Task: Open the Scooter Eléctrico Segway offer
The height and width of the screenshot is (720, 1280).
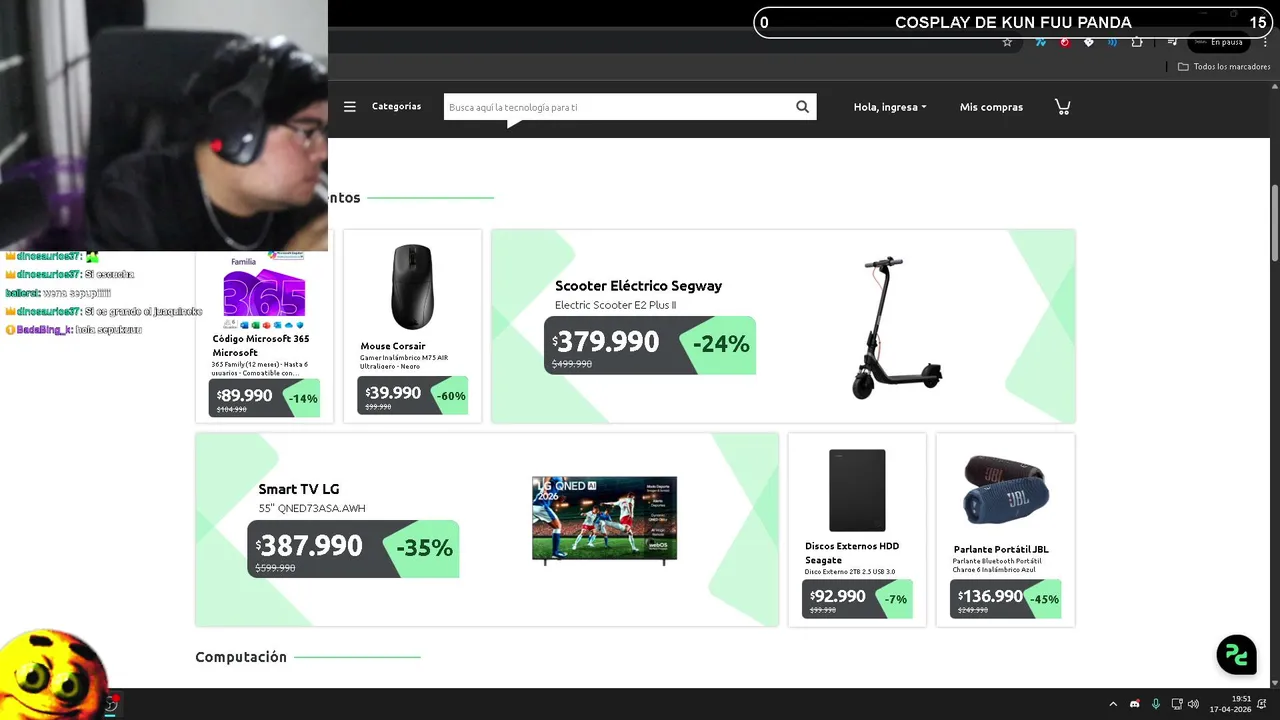Action: (783, 326)
